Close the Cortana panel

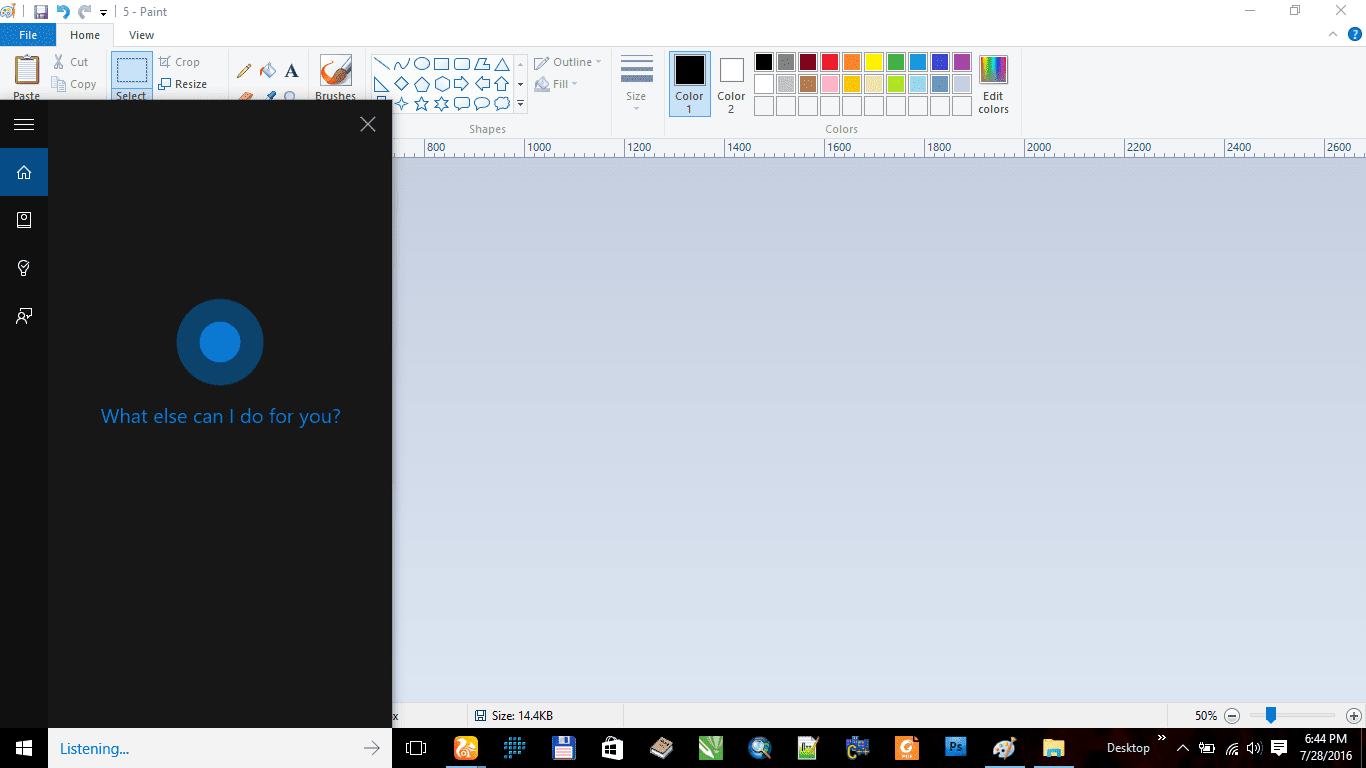(368, 124)
